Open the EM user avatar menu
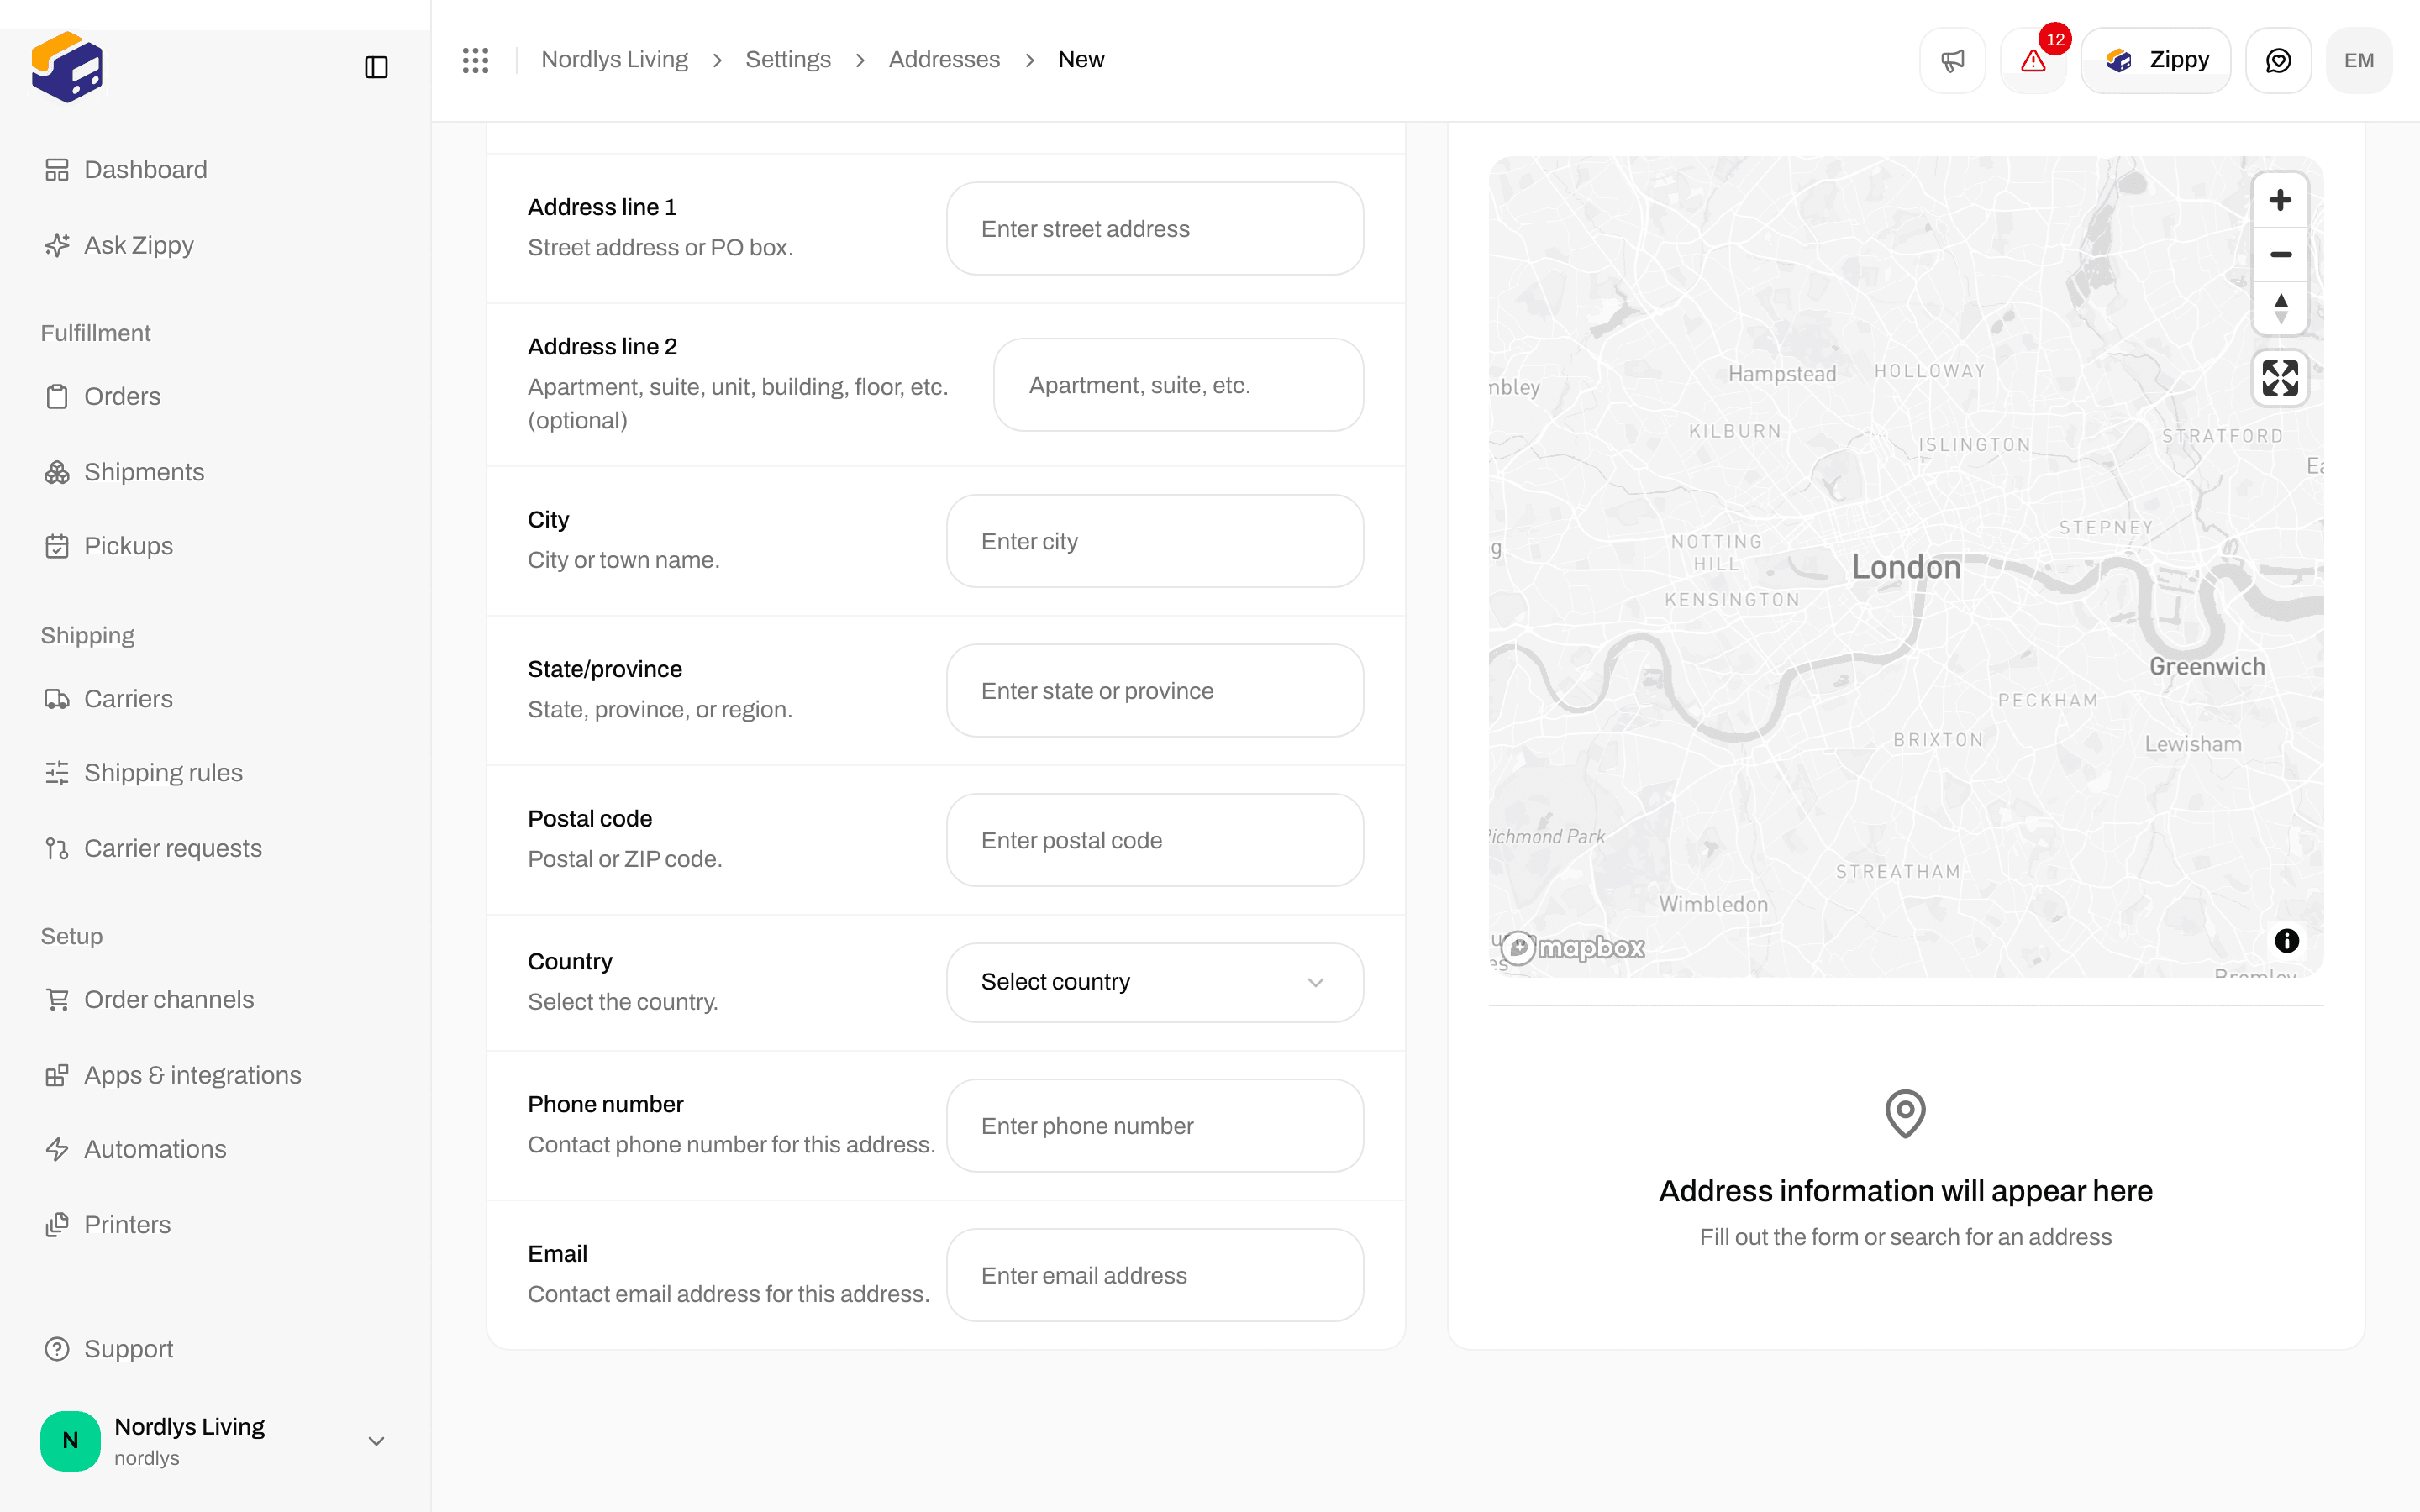Image resolution: width=2420 pixels, height=1512 pixels. (x=2359, y=60)
